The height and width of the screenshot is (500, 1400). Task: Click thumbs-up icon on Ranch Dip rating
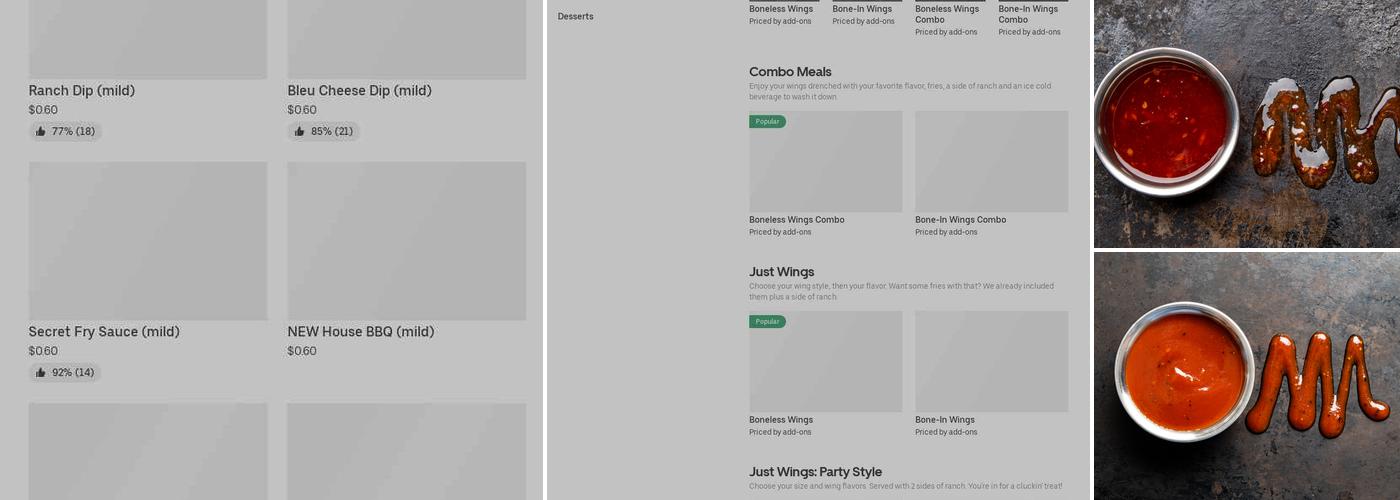click(x=41, y=131)
